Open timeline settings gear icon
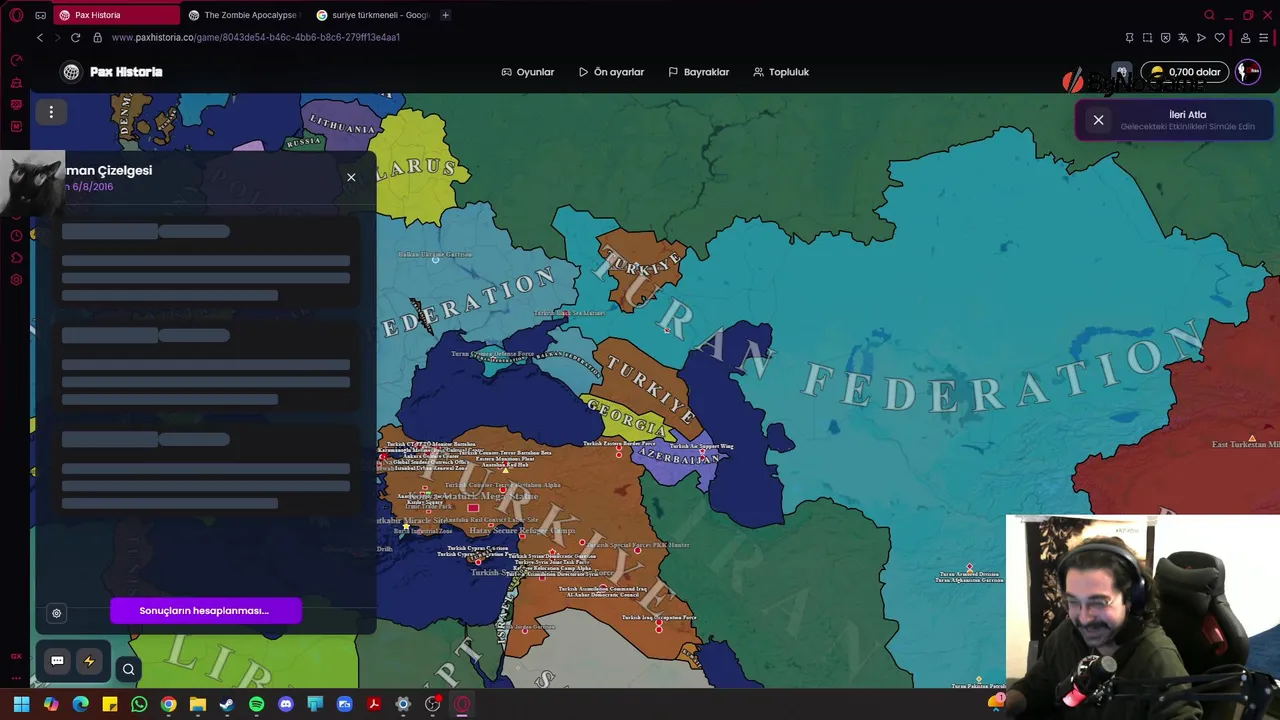 56,613
